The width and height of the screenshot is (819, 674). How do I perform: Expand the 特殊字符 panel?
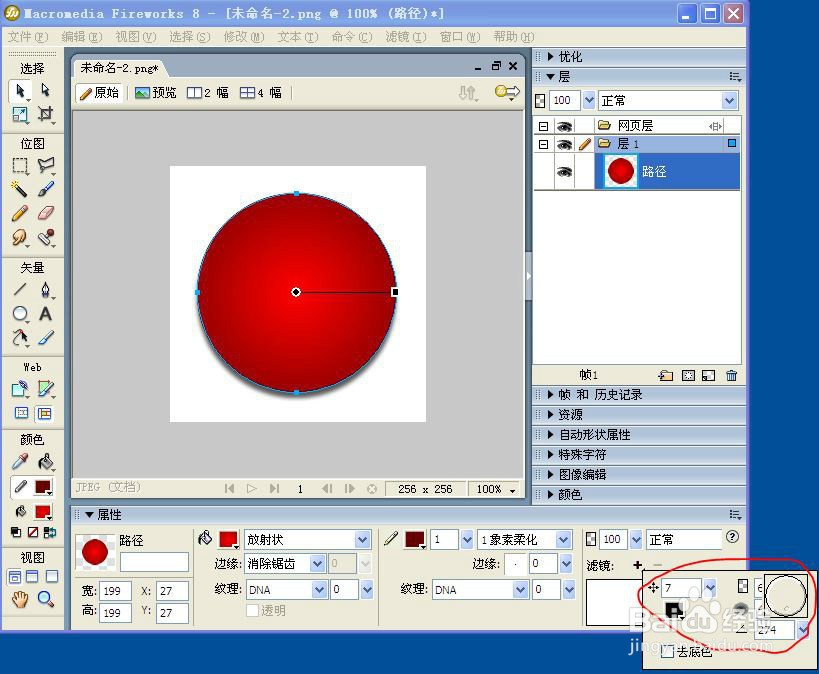[551, 454]
